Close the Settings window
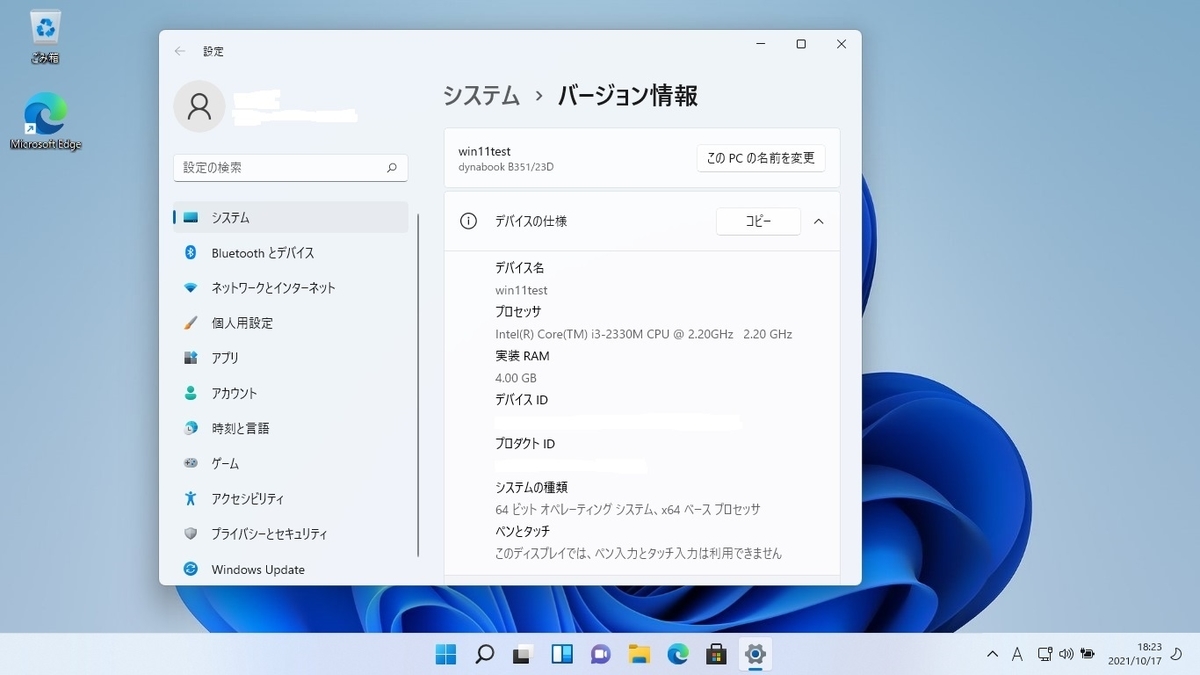 (x=841, y=44)
